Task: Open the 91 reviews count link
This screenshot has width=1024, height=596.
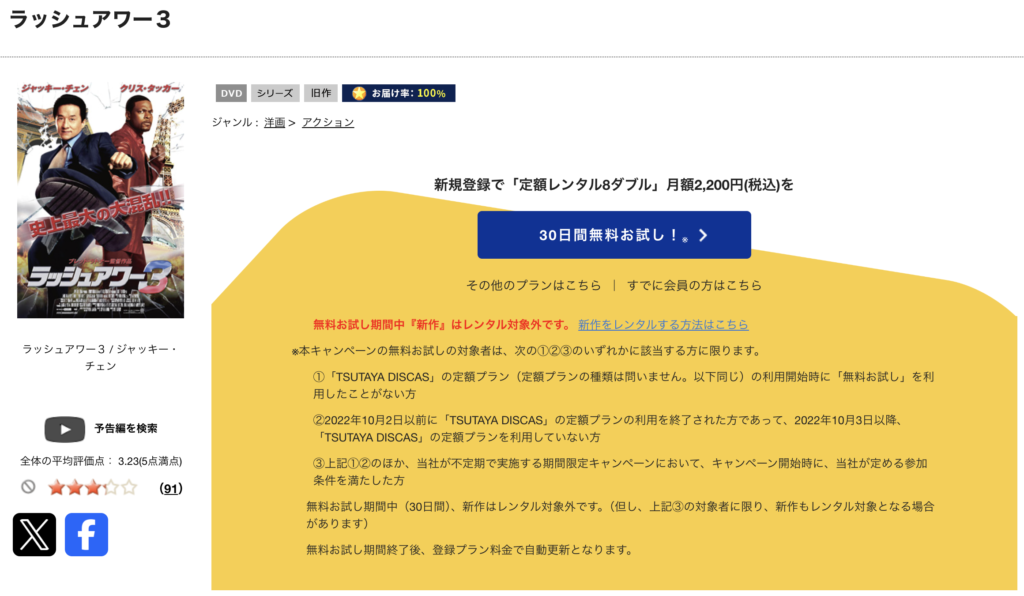Action: coord(171,488)
